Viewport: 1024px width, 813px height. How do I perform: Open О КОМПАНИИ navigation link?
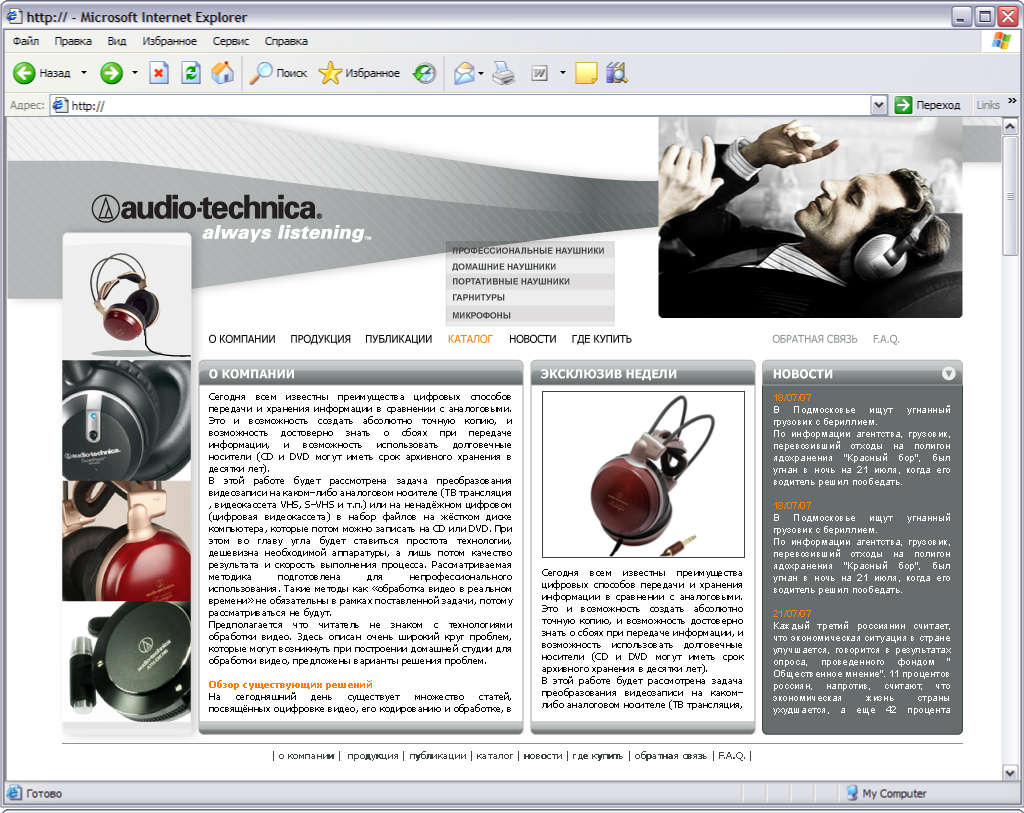[242, 339]
